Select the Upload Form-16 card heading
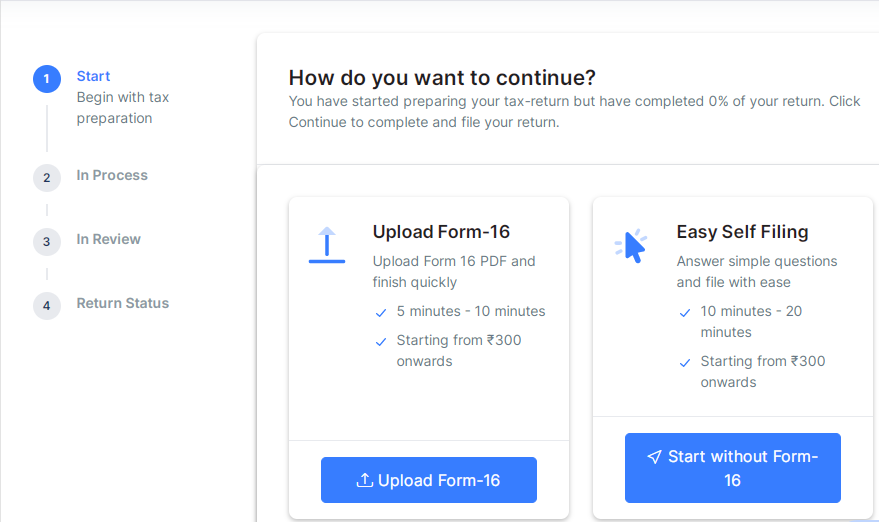The width and height of the screenshot is (879, 522). (441, 232)
